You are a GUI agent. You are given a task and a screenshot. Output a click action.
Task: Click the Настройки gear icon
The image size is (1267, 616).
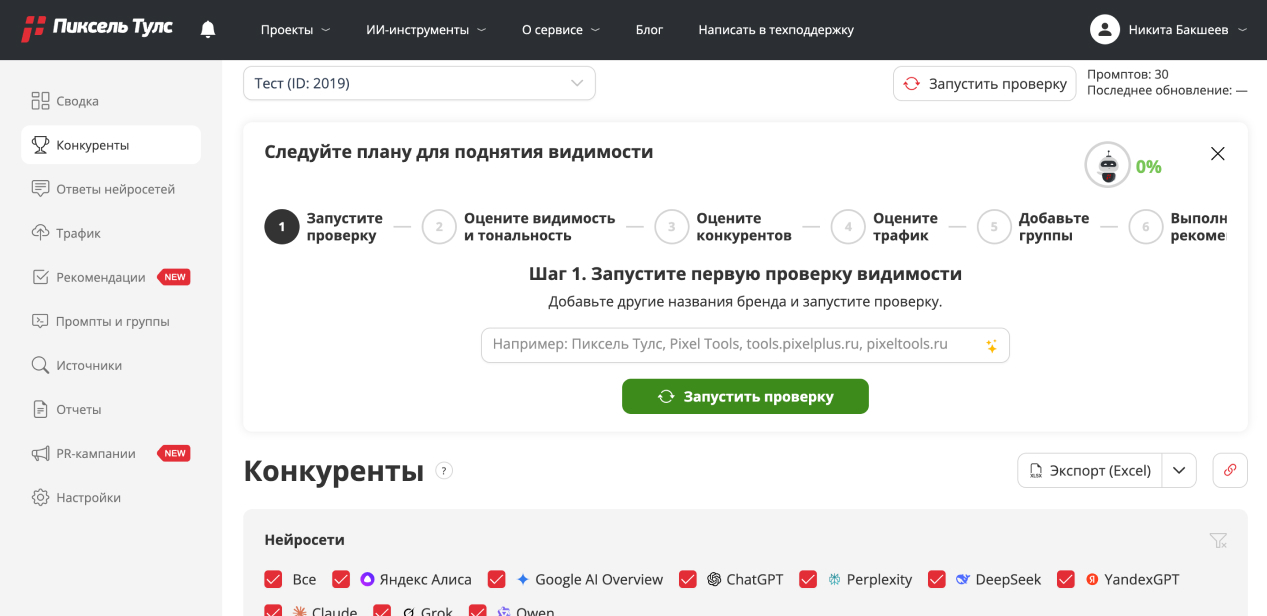(x=40, y=497)
